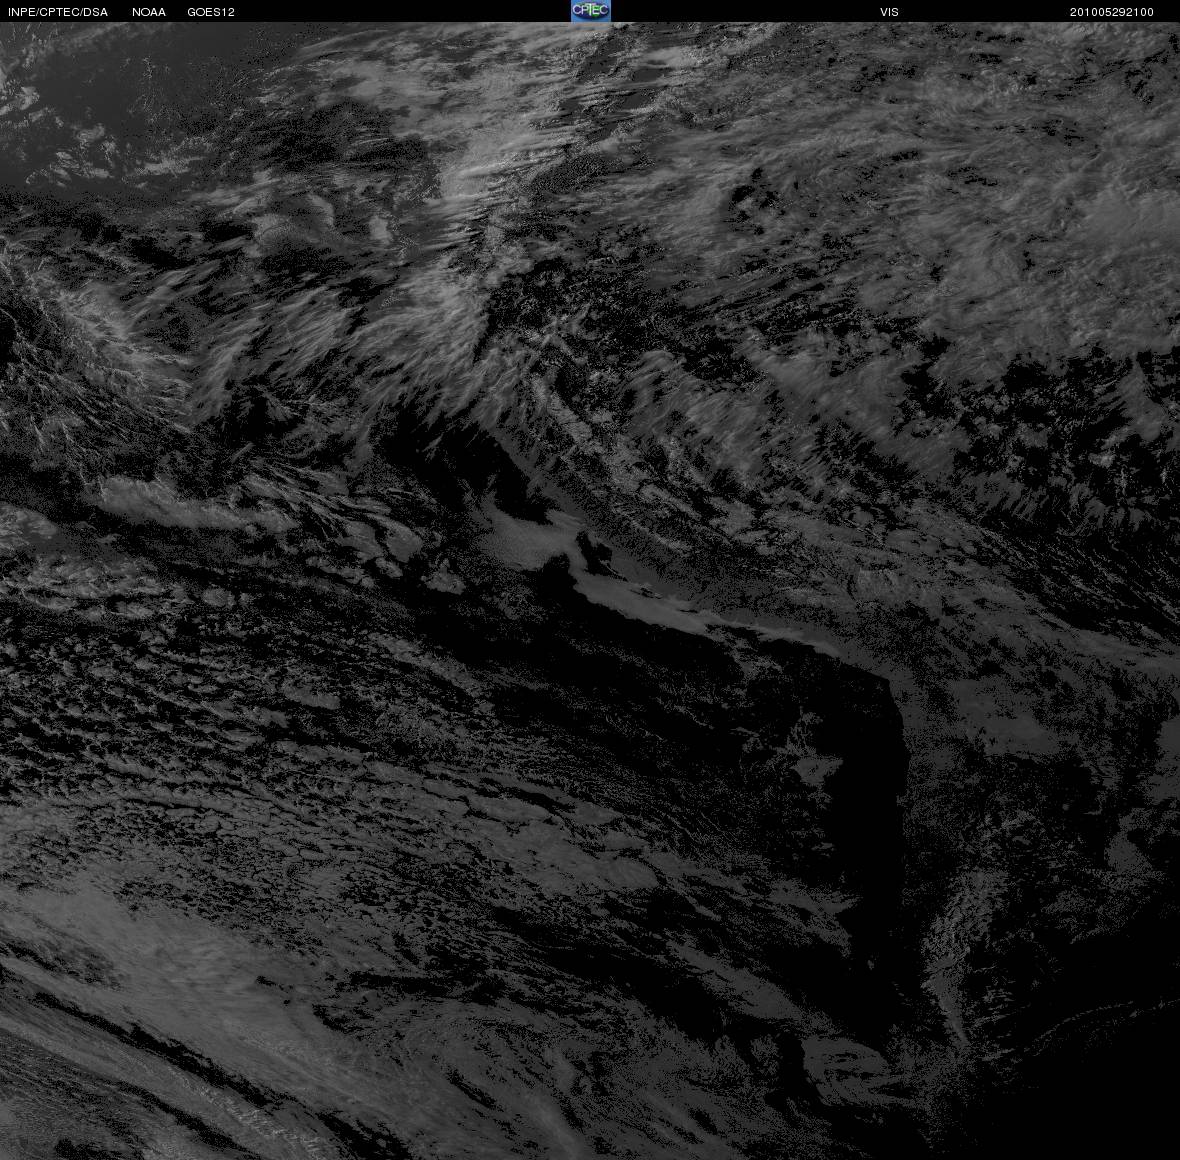Click the letter C in the CPTEC logo
This screenshot has width=1180, height=1160.
point(577,10)
